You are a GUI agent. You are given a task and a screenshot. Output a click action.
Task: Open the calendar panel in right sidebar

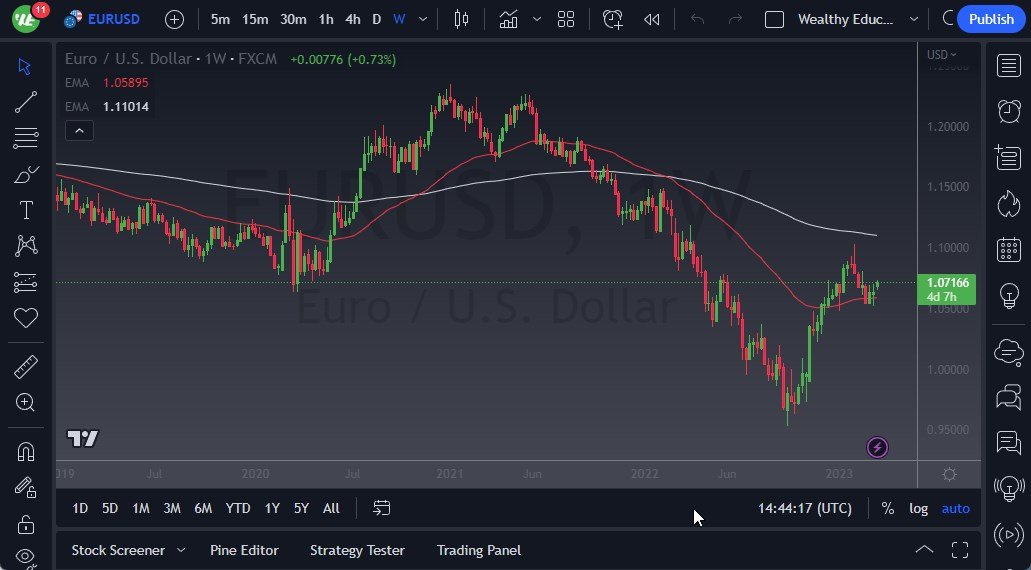[x=1009, y=249]
